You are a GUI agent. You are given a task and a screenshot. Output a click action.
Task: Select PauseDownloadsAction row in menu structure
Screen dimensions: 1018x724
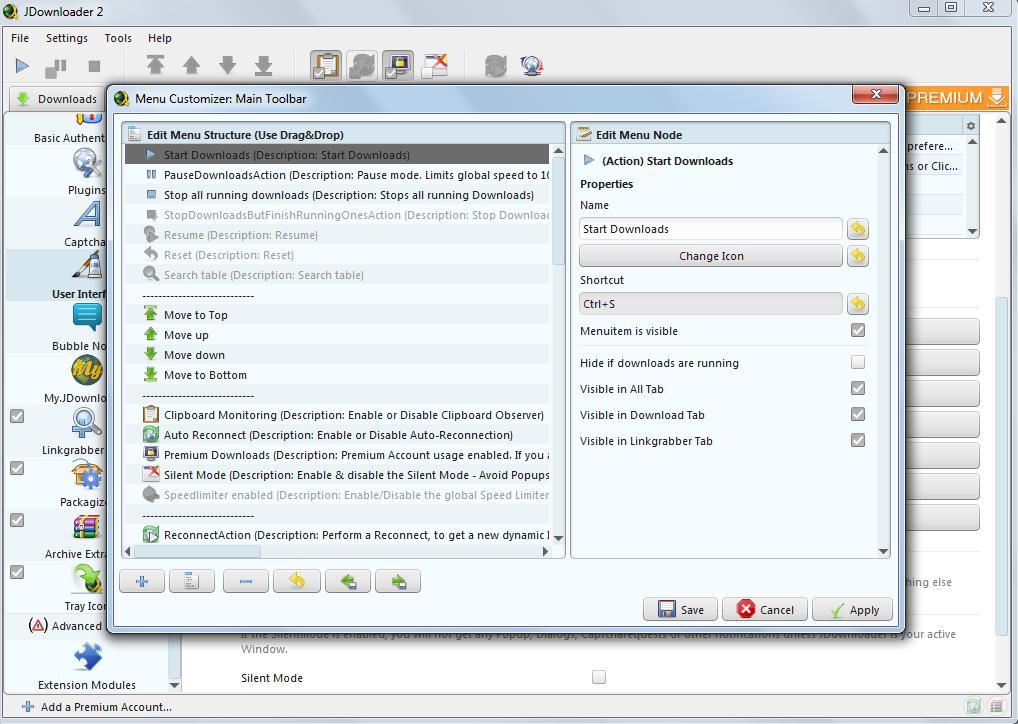coord(337,175)
